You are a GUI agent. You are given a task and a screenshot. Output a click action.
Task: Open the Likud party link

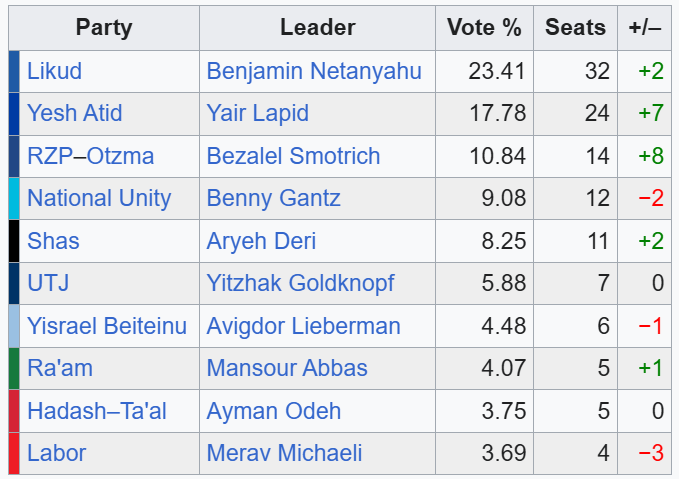point(54,71)
